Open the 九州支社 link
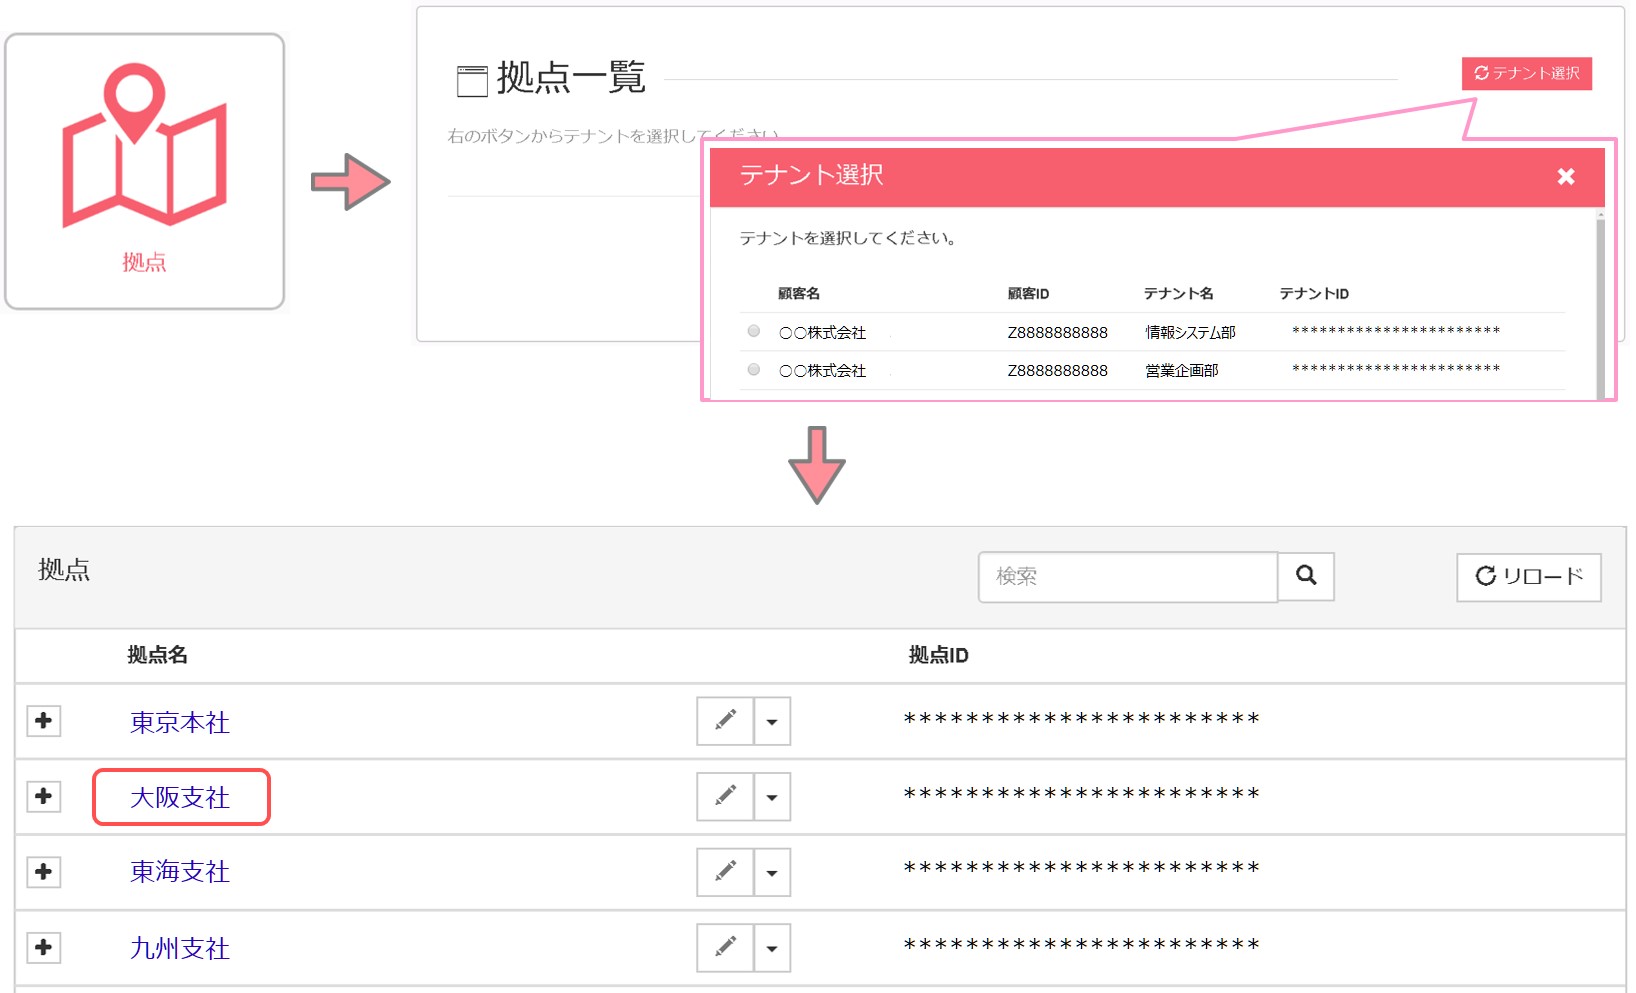 (x=180, y=948)
